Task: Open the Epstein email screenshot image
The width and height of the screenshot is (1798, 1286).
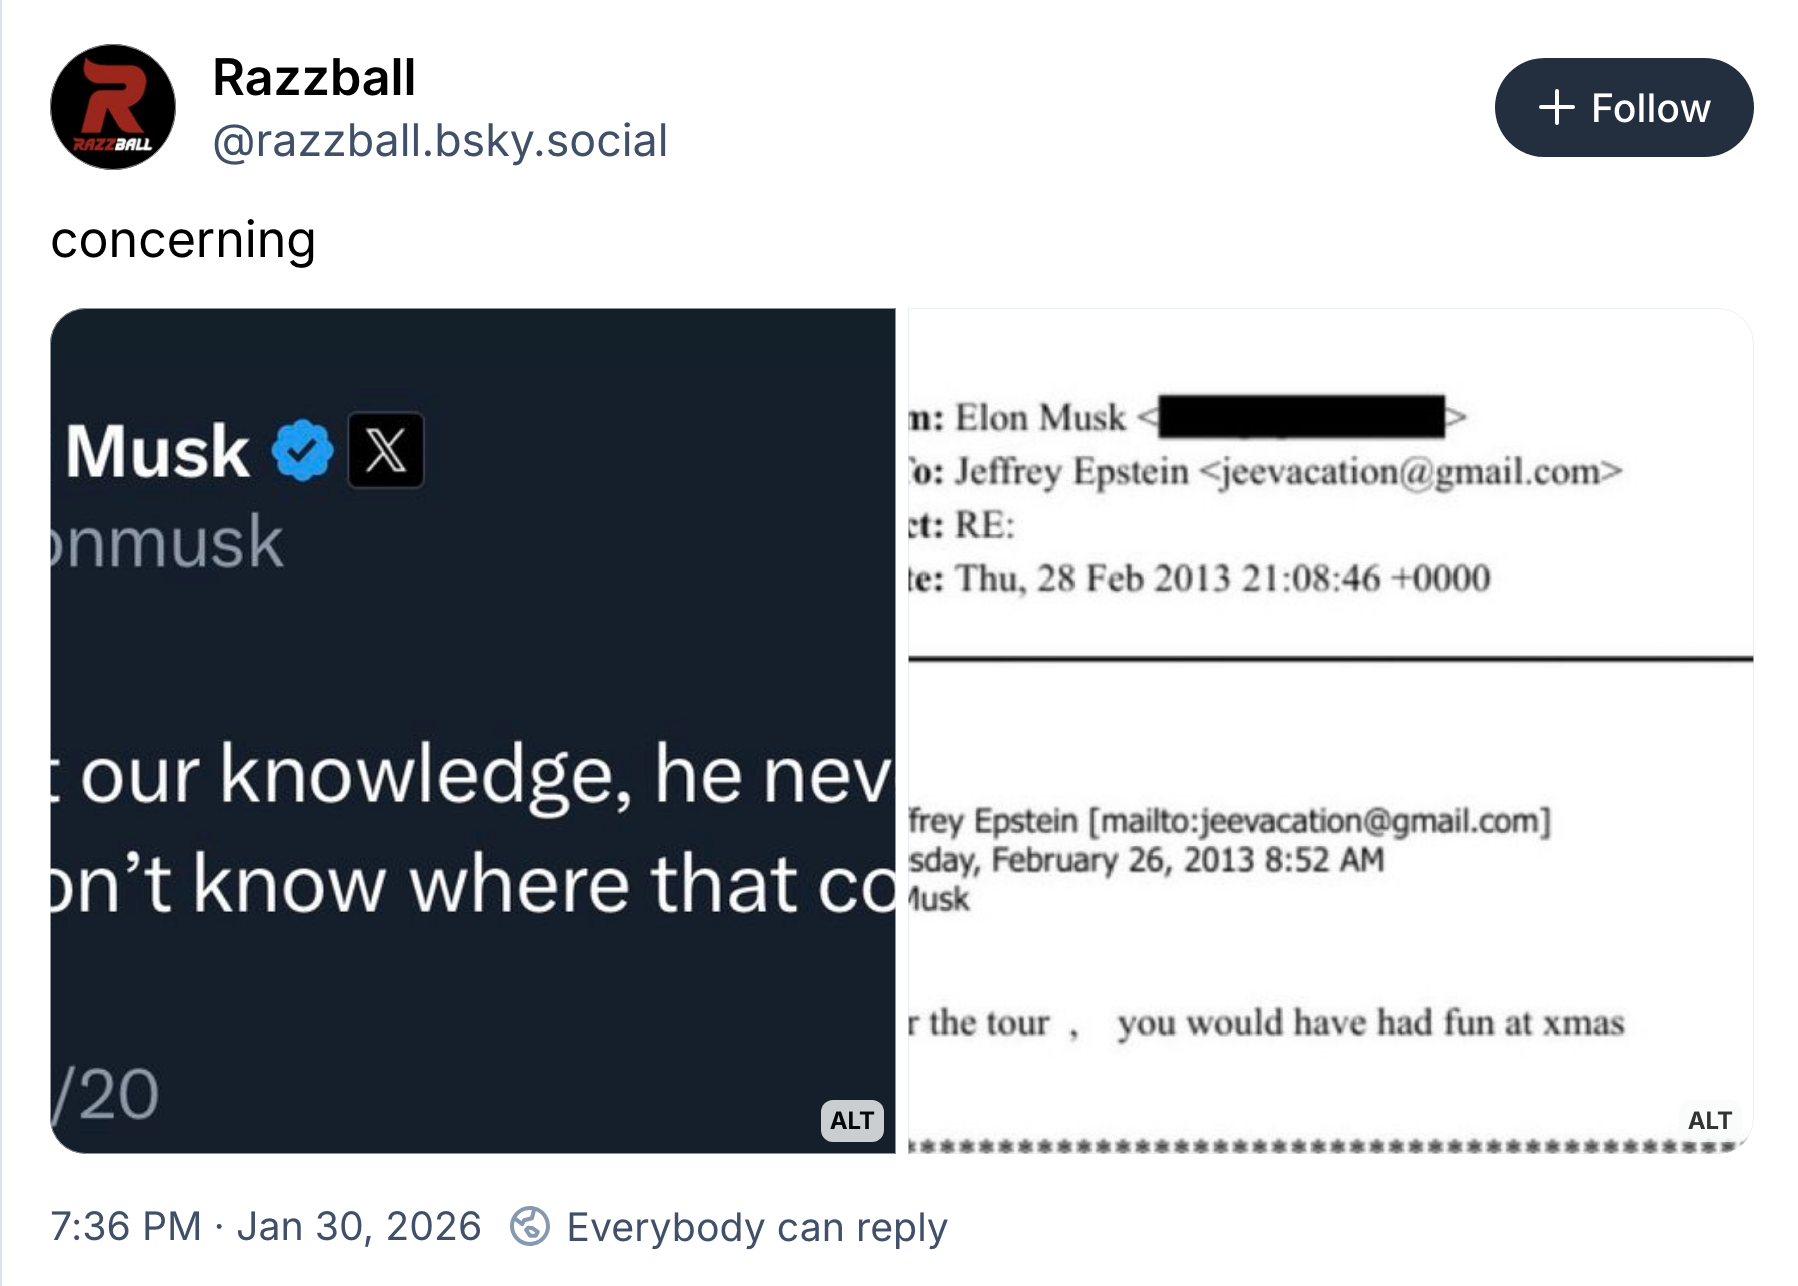Action: click(x=1330, y=730)
